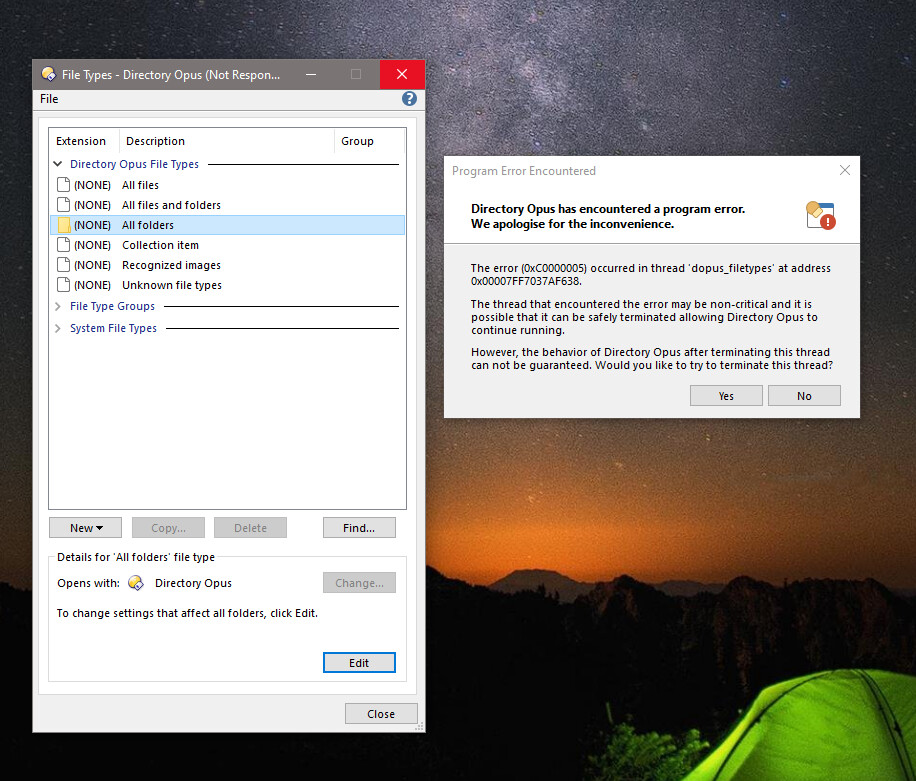
Task: Sort by the Description column header
Action: [227, 141]
